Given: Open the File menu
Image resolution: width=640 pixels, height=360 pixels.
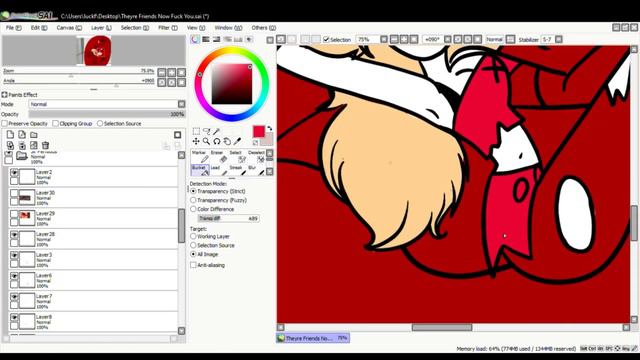Looking at the screenshot, I should [x=13, y=28].
